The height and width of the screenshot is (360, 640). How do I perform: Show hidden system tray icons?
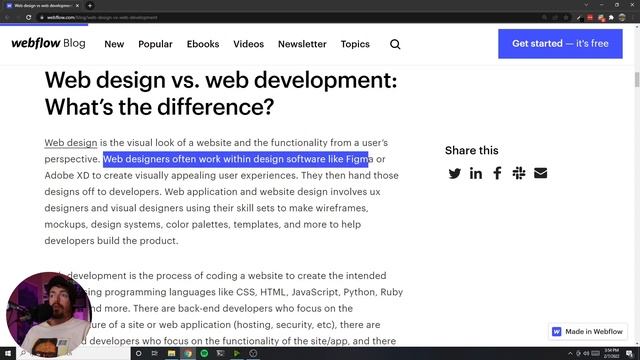(570, 353)
